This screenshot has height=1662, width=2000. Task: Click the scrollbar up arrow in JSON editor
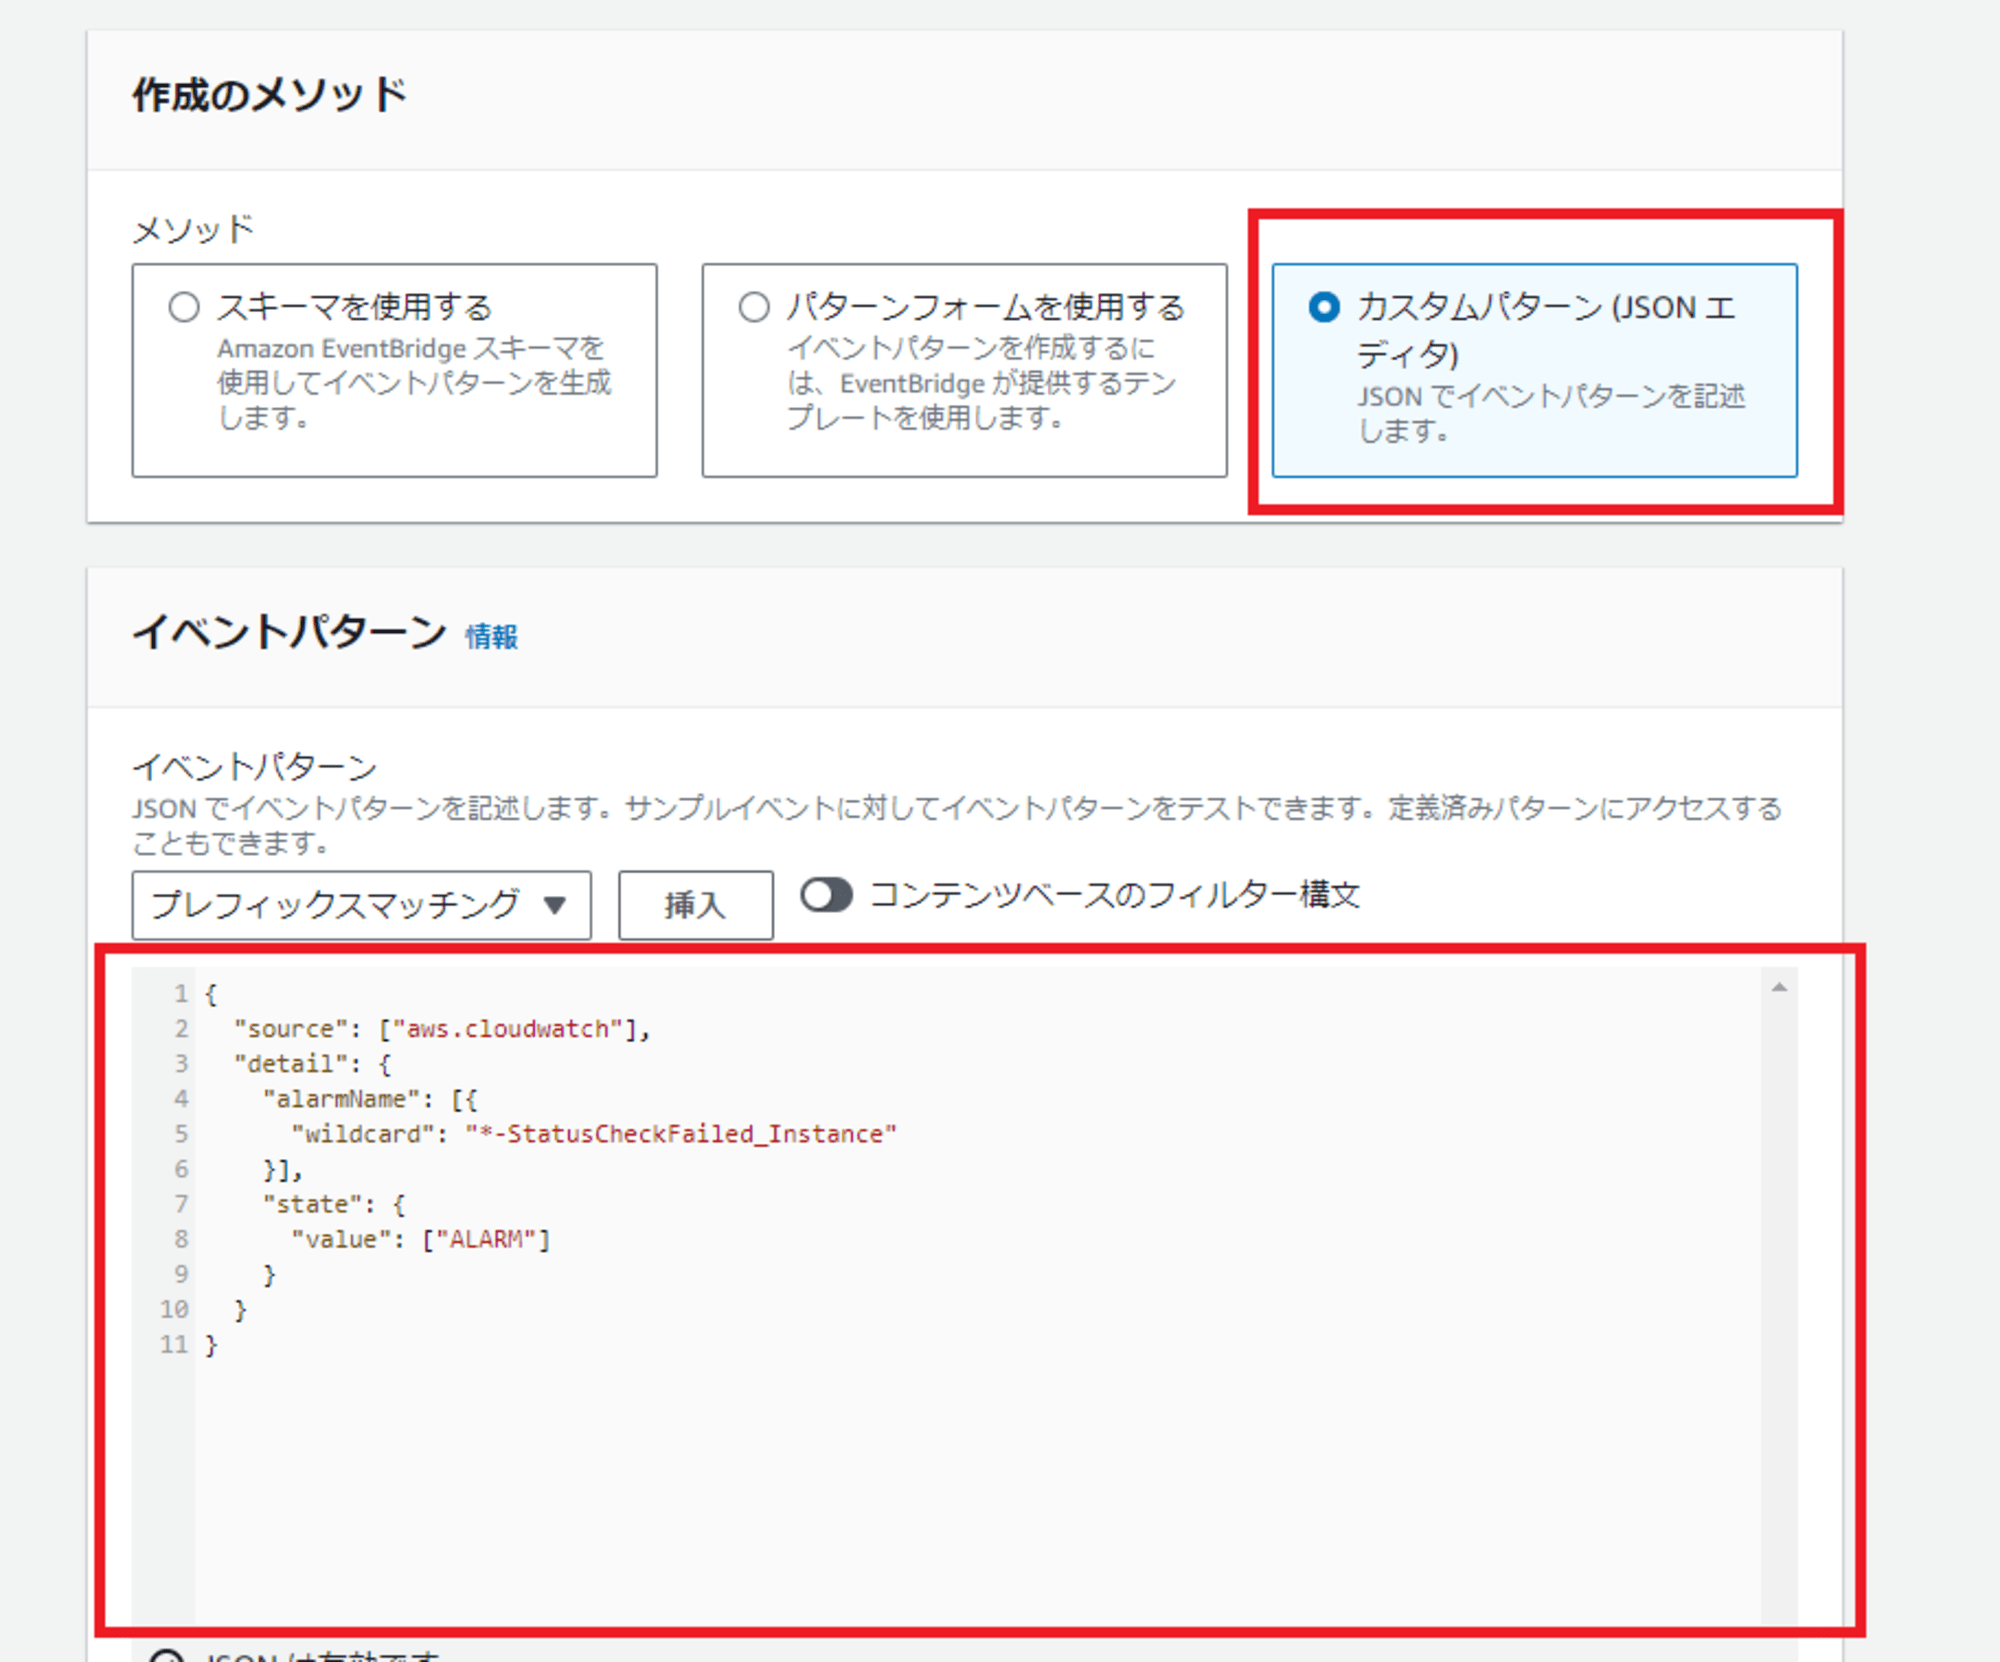(1779, 988)
